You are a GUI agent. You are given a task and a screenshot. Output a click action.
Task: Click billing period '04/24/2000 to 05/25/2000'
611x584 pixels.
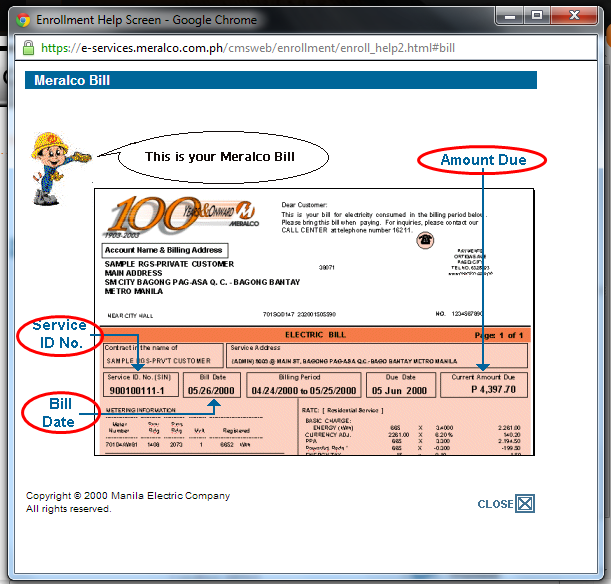click(304, 390)
